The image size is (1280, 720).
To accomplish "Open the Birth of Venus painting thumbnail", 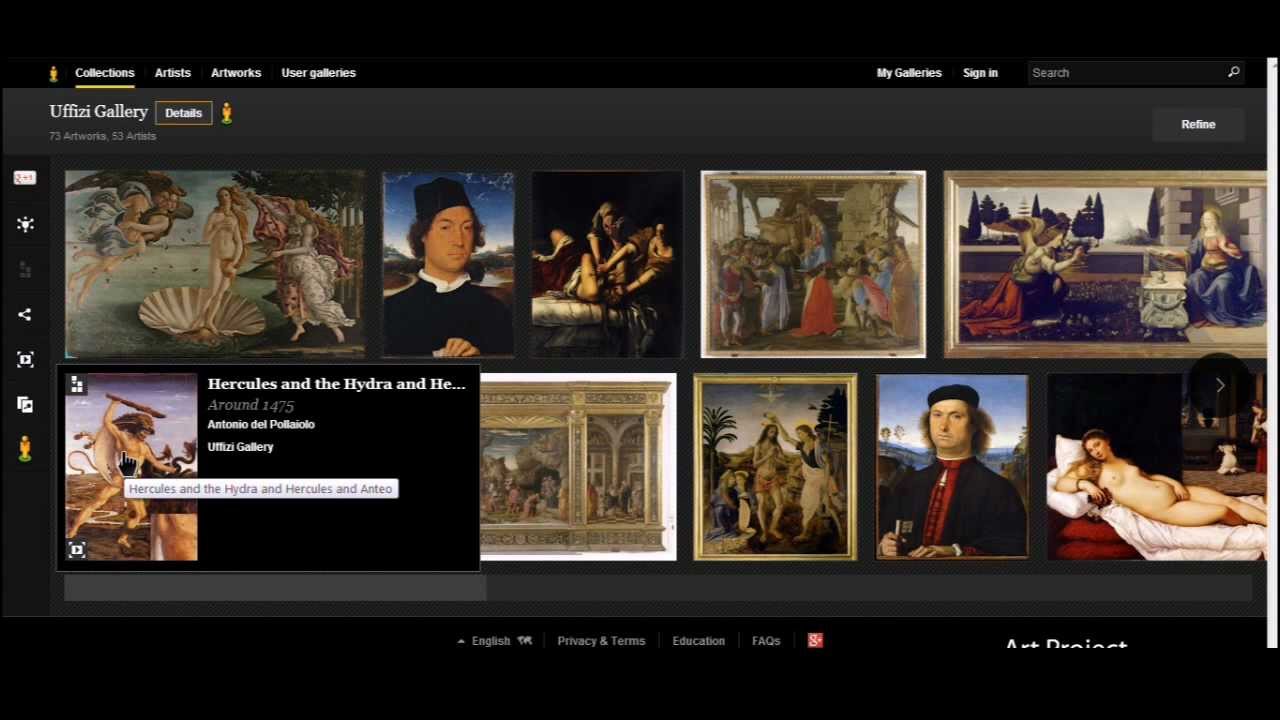I will click(215, 264).
